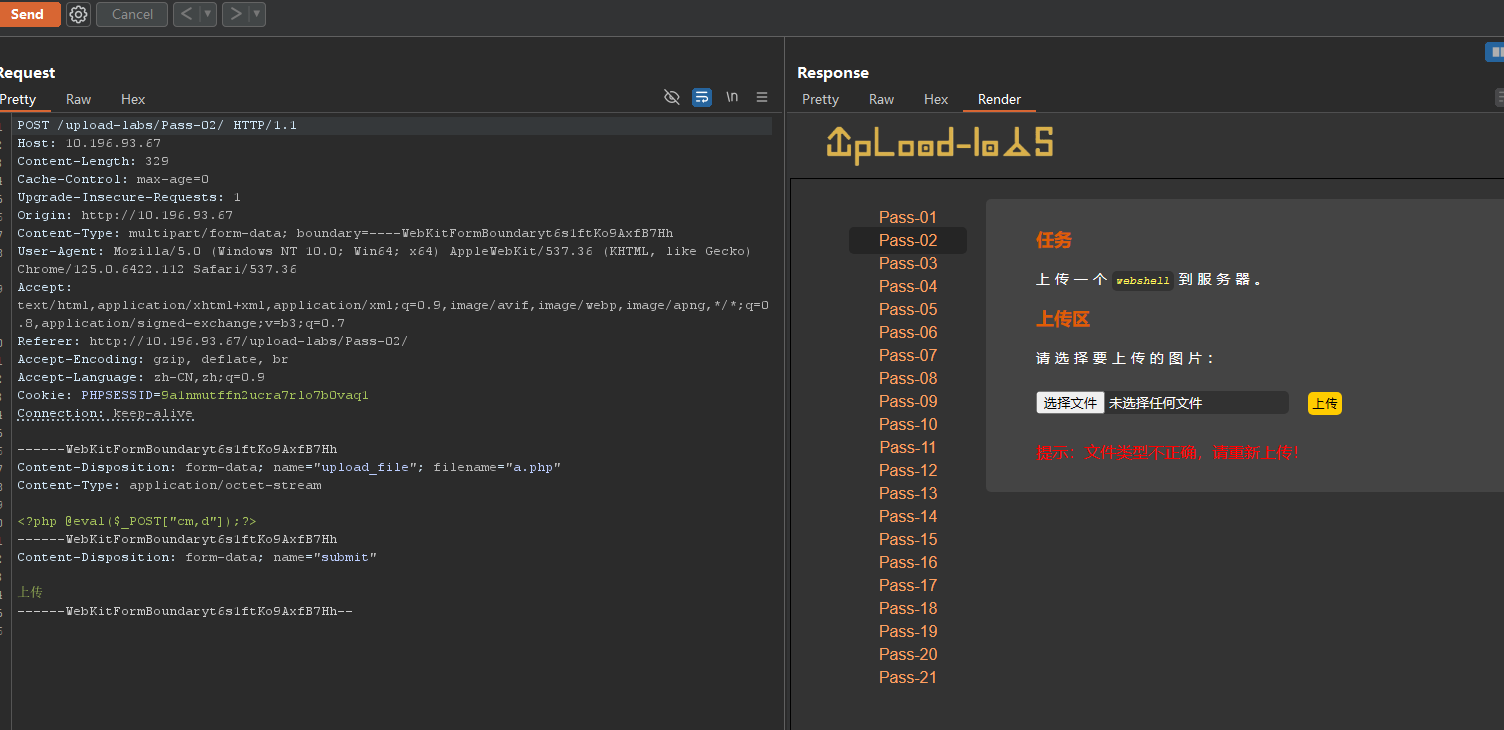Viewport: 1504px width, 730px height.
Task: Click the Connection: keep-alive header
Action: [x=105, y=413]
